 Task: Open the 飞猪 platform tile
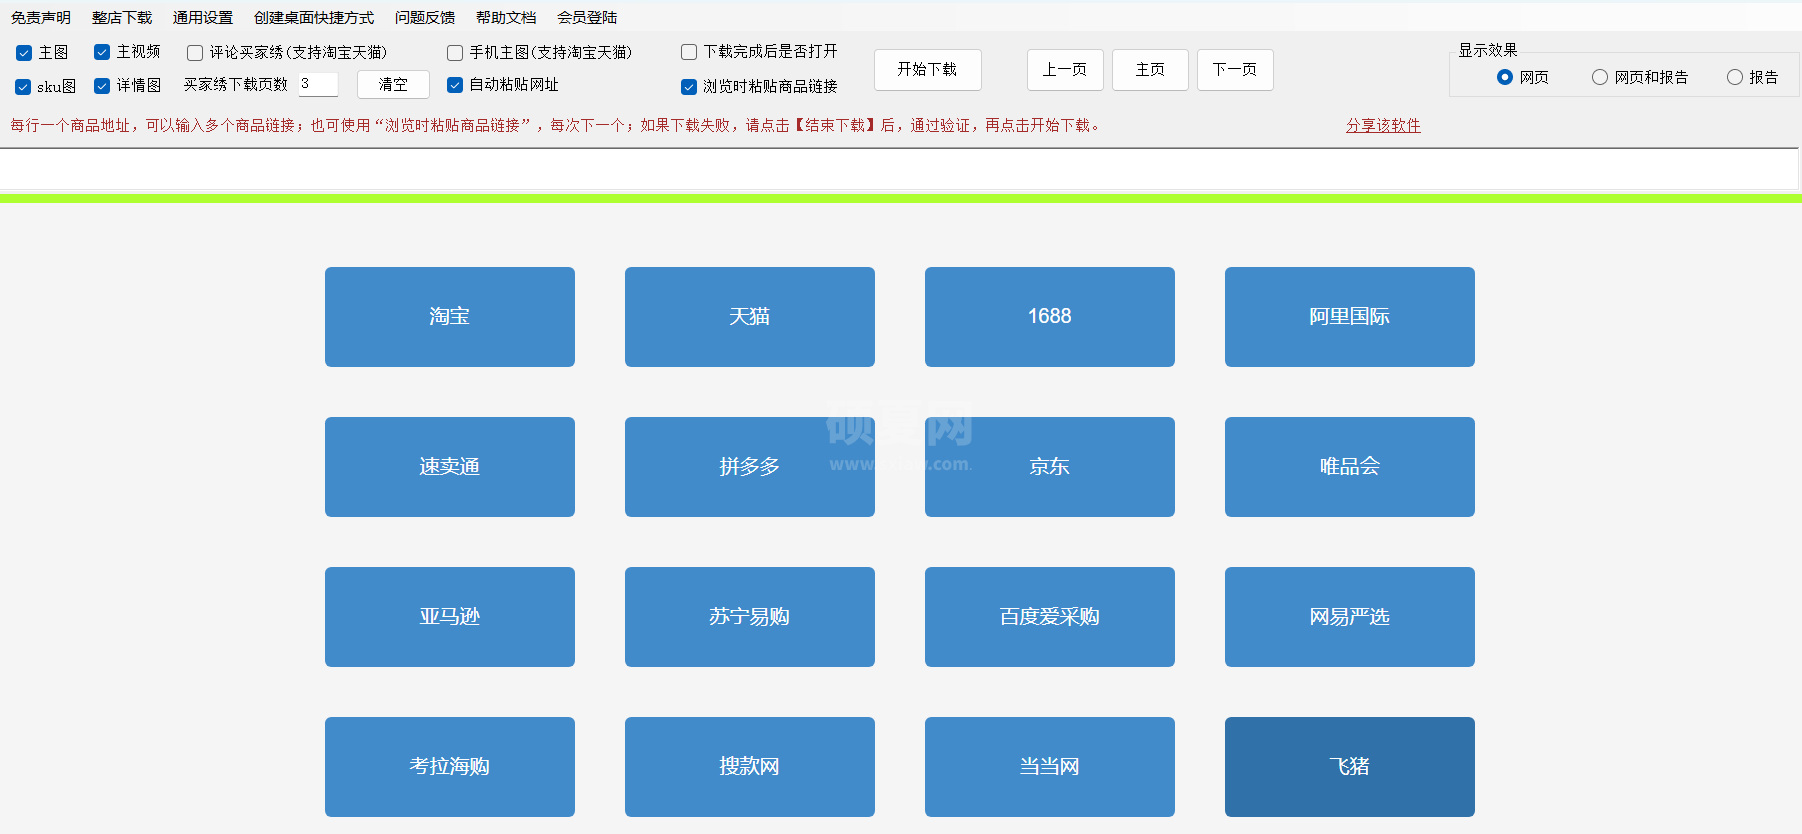coord(1350,767)
